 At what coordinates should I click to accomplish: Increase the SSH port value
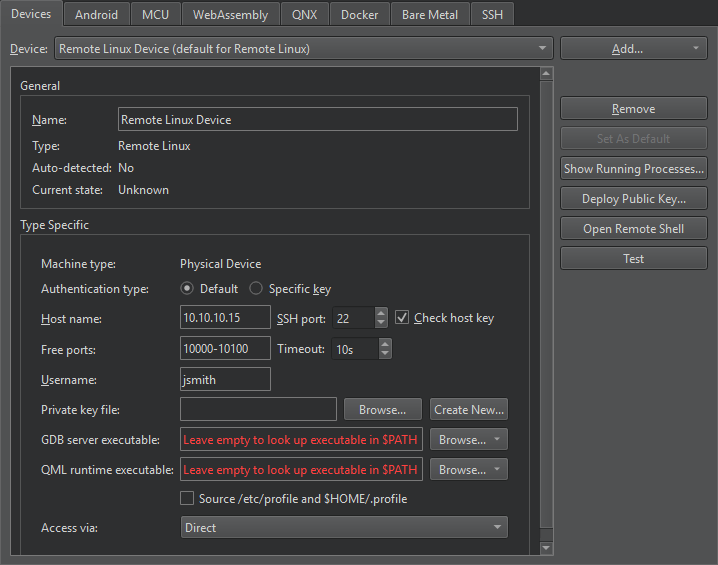click(x=381, y=313)
